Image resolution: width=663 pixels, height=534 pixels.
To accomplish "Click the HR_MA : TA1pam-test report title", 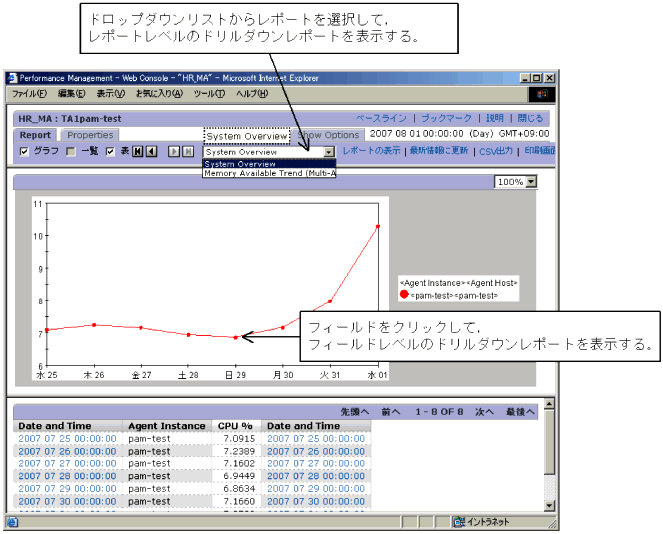I will (70, 119).
